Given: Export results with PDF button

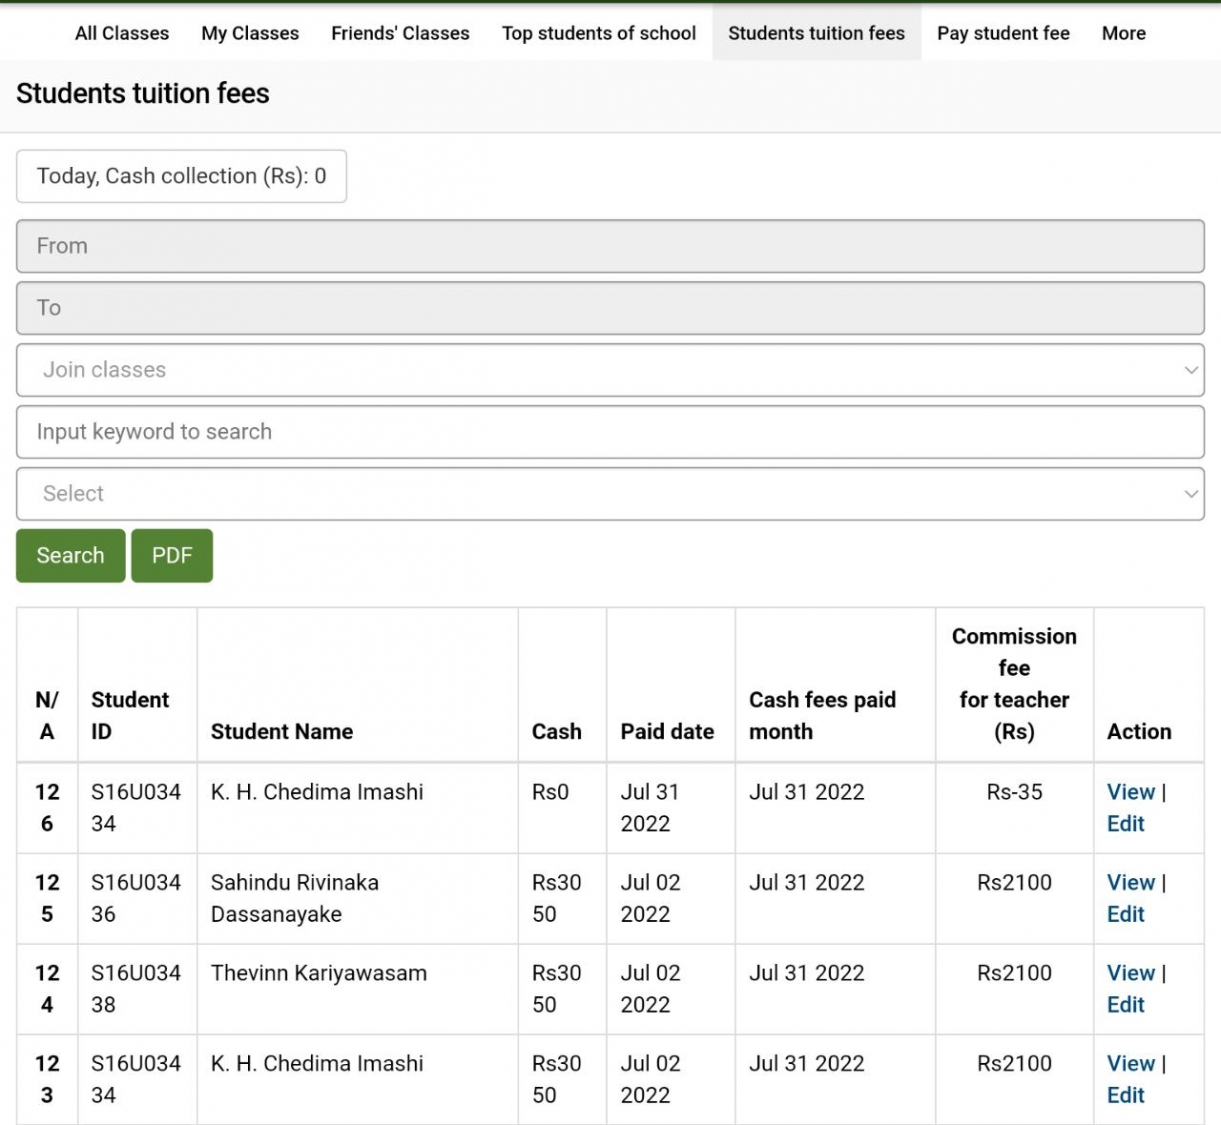Looking at the screenshot, I should coord(172,555).
